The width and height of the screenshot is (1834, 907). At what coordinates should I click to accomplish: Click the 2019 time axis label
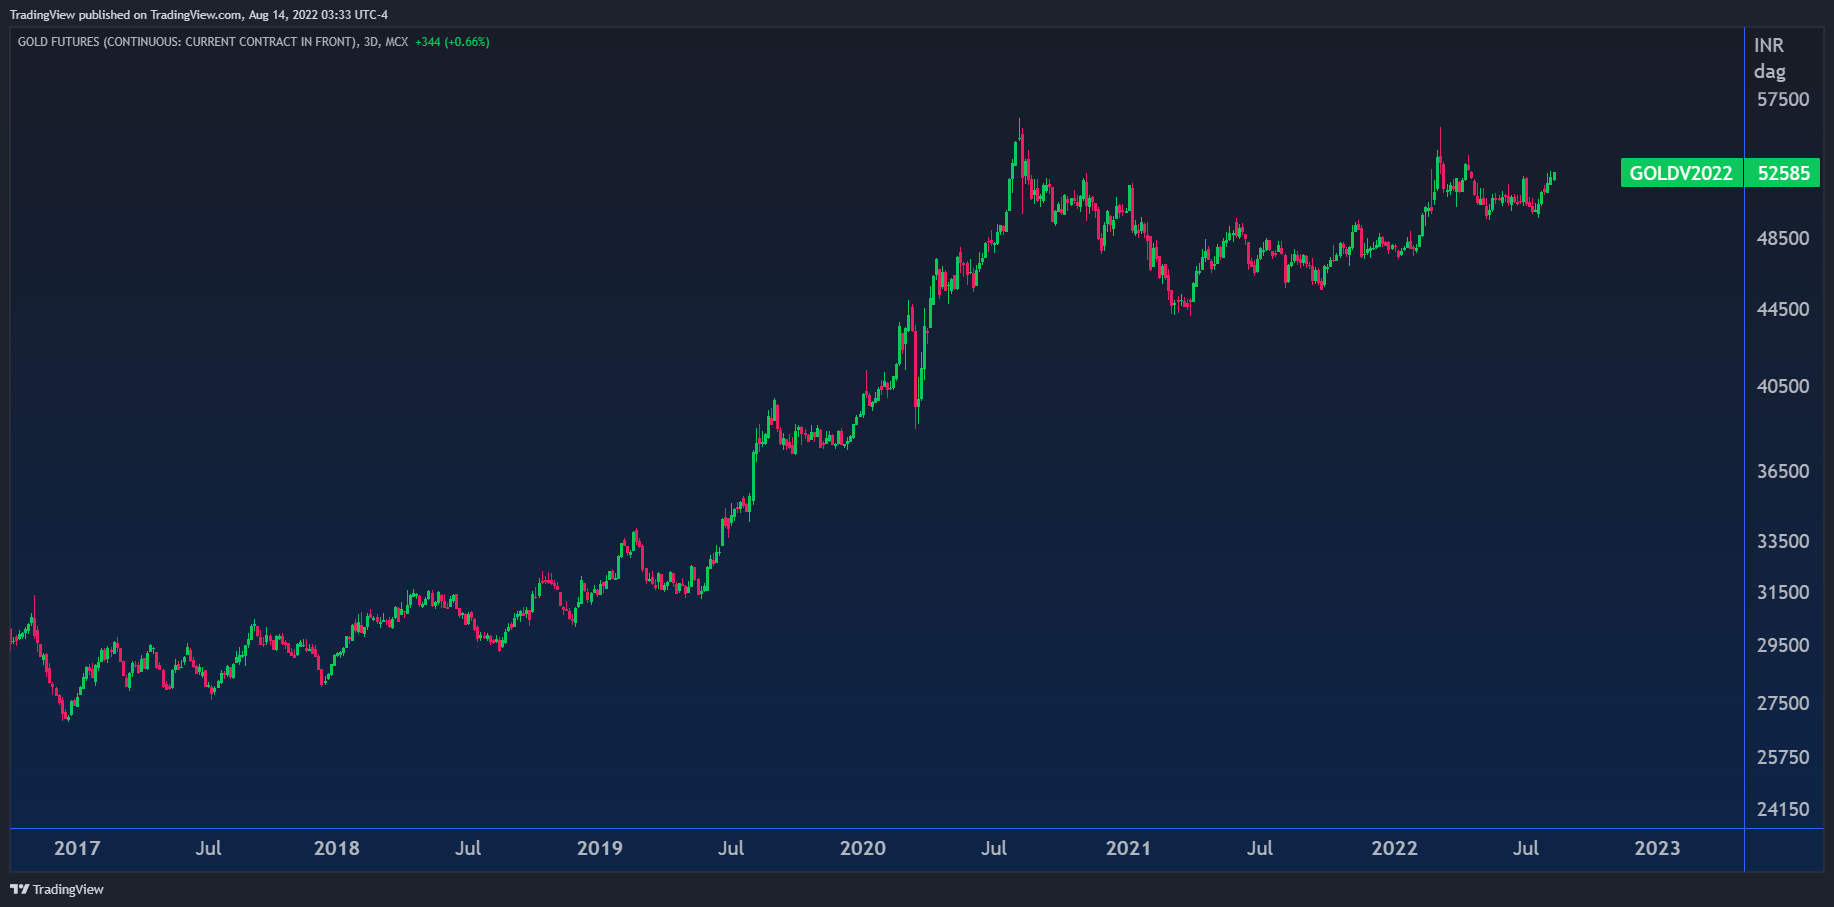(600, 848)
